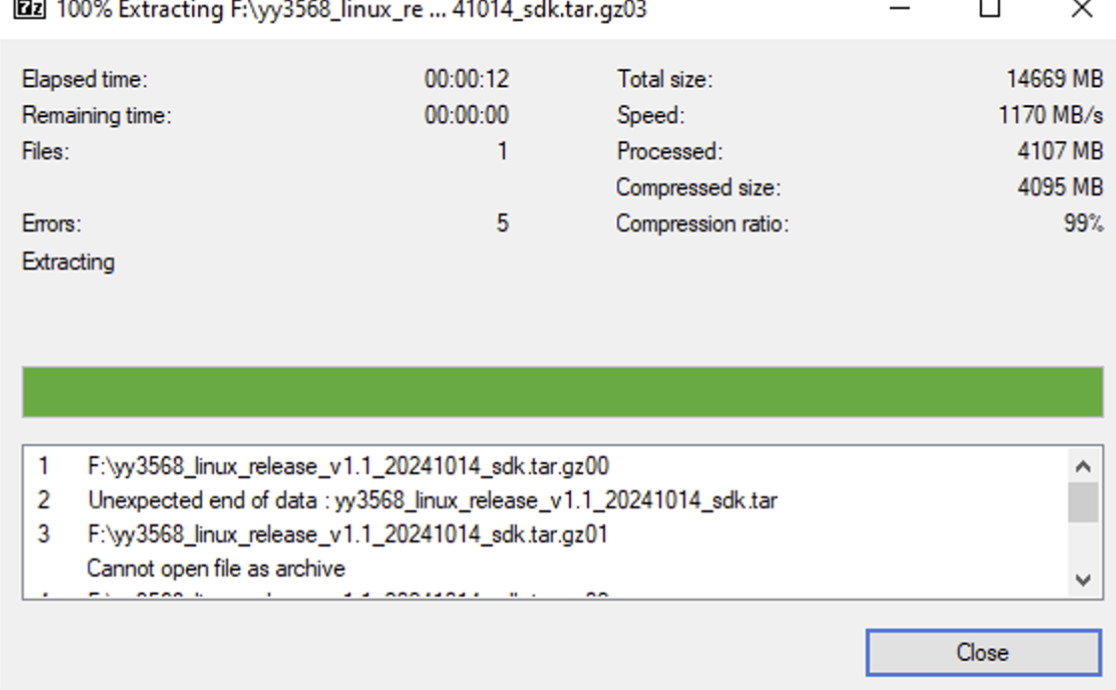Image resolution: width=1116 pixels, height=690 pixels.
Task: Click the Total size value 14669 MB
Action: tap(1054, 79)
